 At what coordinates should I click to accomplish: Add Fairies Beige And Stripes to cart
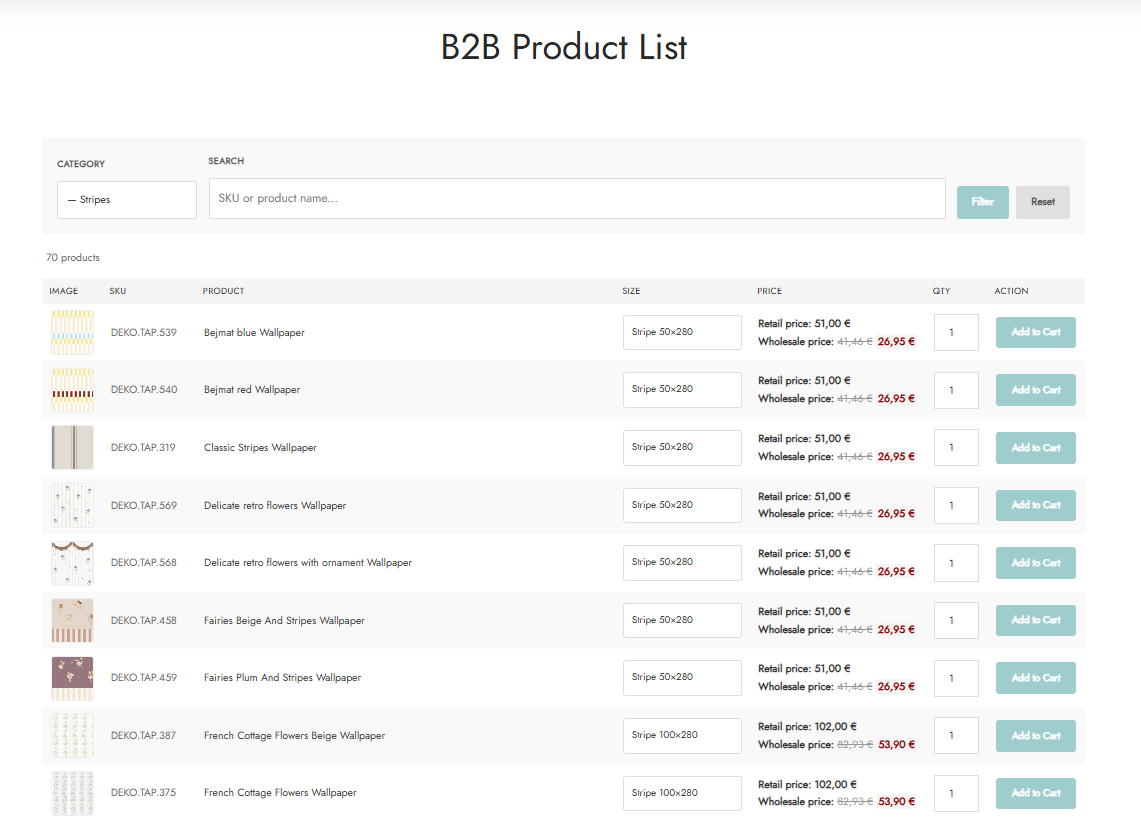(x=1035, y=620)
